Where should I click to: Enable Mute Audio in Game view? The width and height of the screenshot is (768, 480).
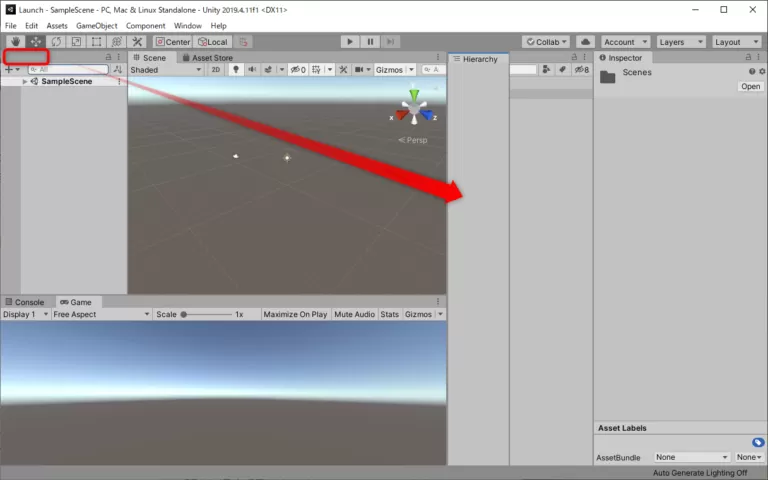point(355,314)
